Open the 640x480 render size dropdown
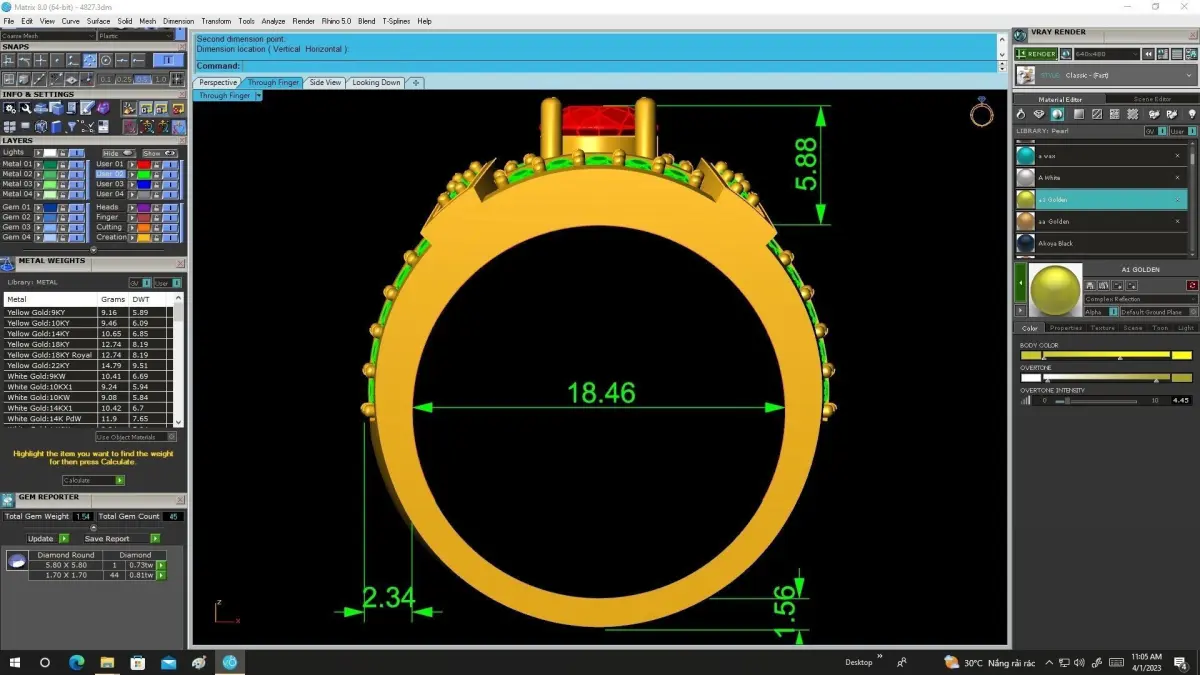Screen dimensions: 1200x675 [x=1107, y=54]
